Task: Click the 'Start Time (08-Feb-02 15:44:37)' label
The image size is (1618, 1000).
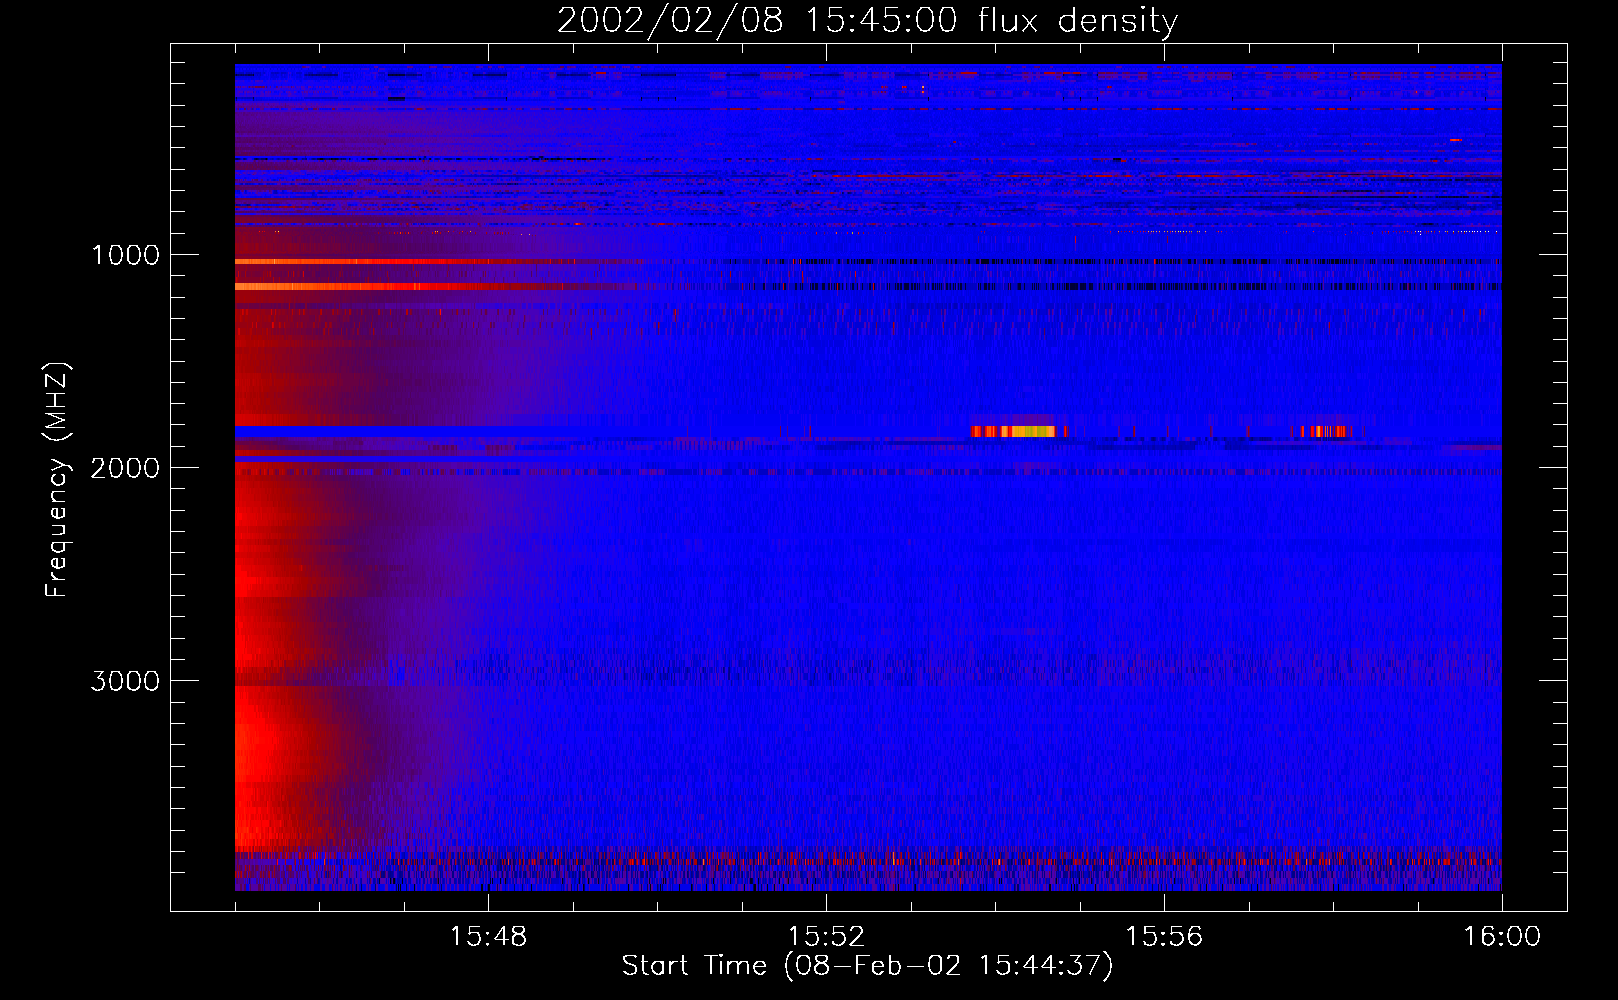Action: pyautogui.click(x=867, y=966)
